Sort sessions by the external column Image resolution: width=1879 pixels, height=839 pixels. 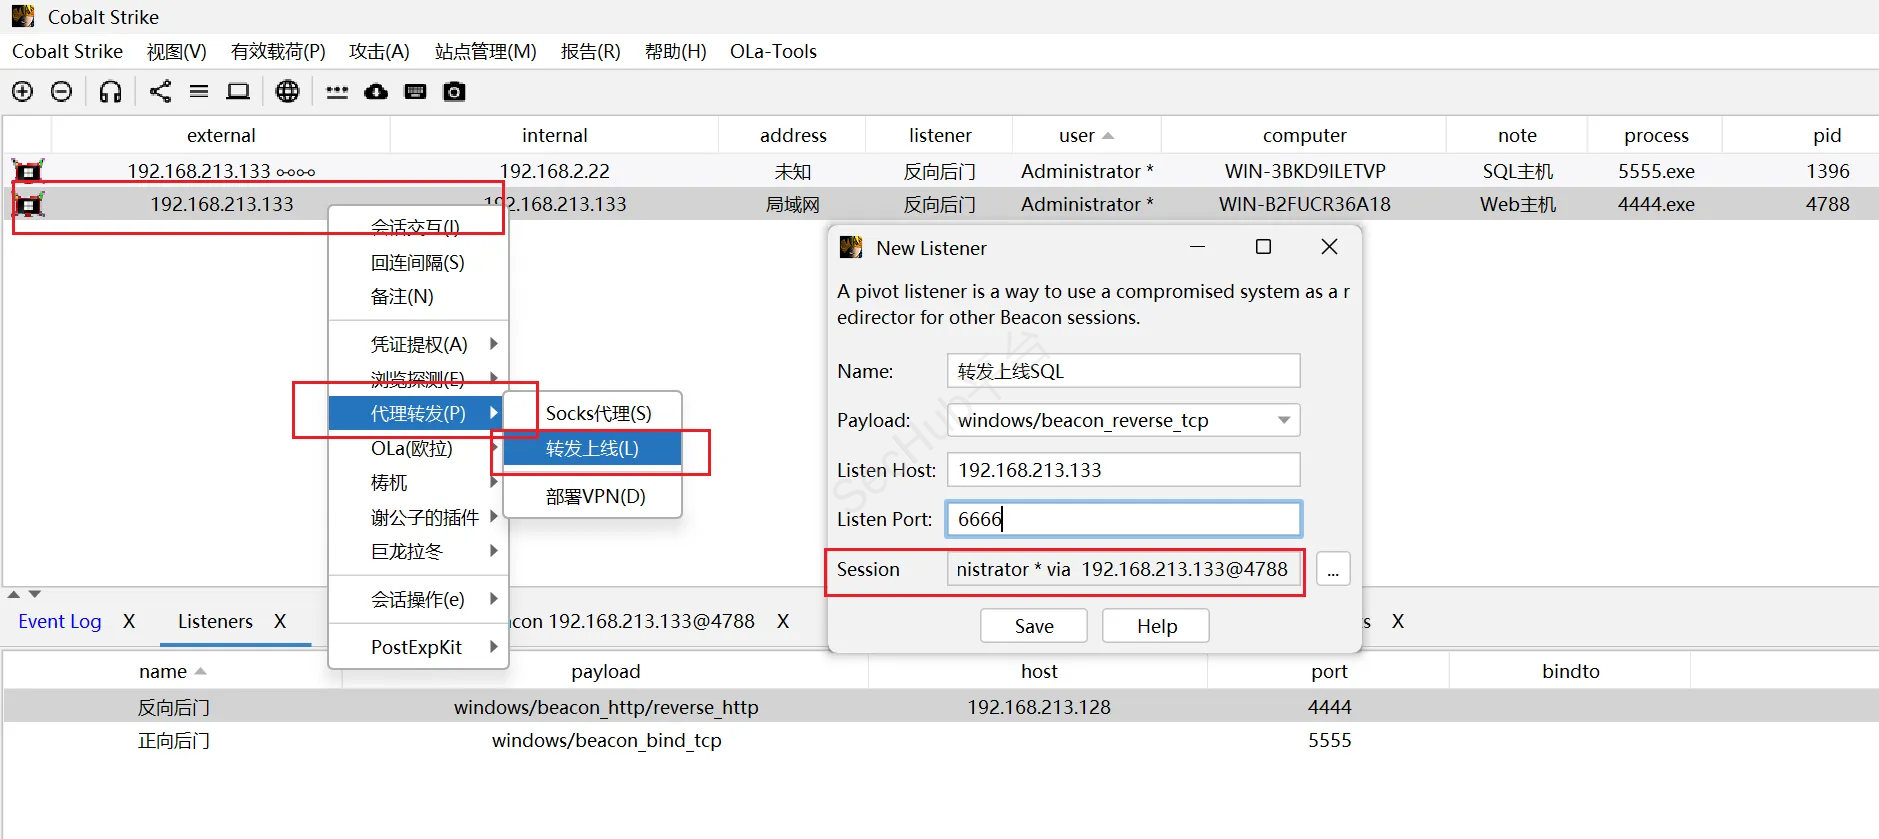click(x=221, y=135)
